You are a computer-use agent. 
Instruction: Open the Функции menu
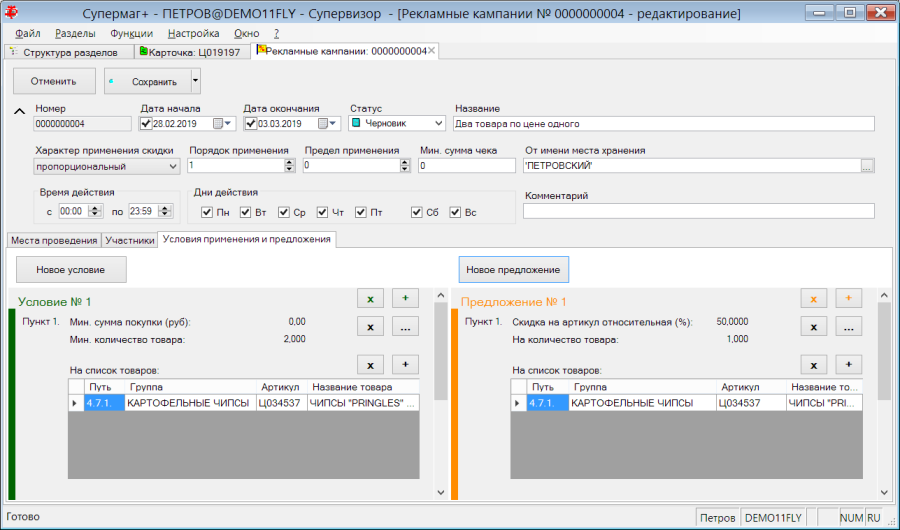click(x=131, y=33)
